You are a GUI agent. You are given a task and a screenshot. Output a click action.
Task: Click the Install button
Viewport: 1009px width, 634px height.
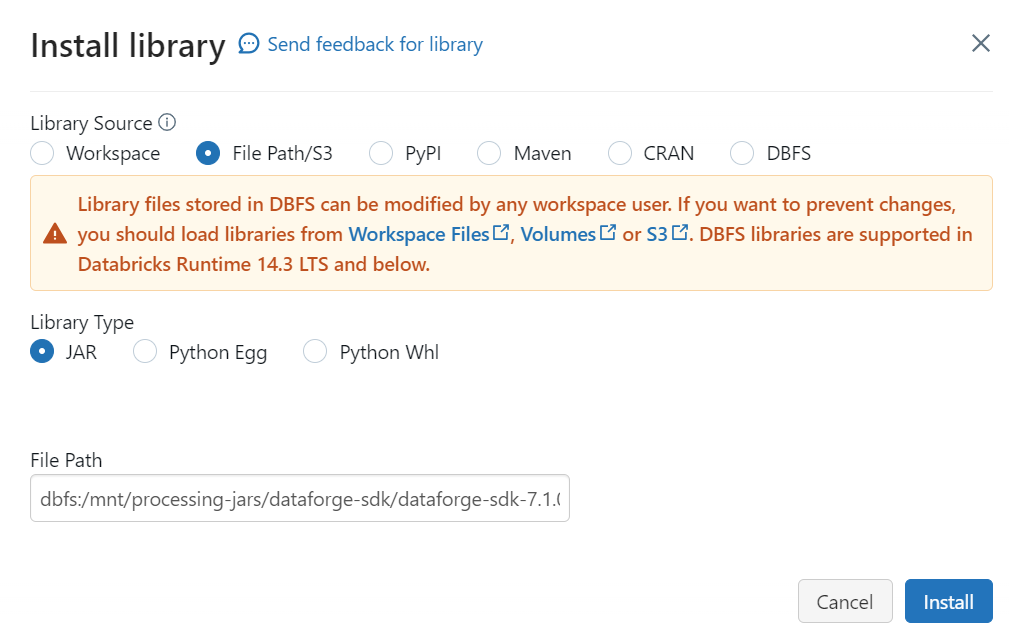[947, 601]
